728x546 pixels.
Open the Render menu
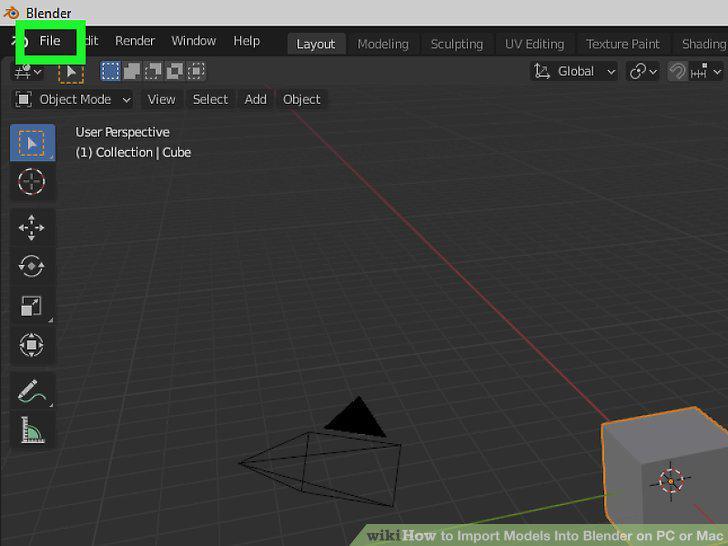pyautogui.click(x=135, y=41)
